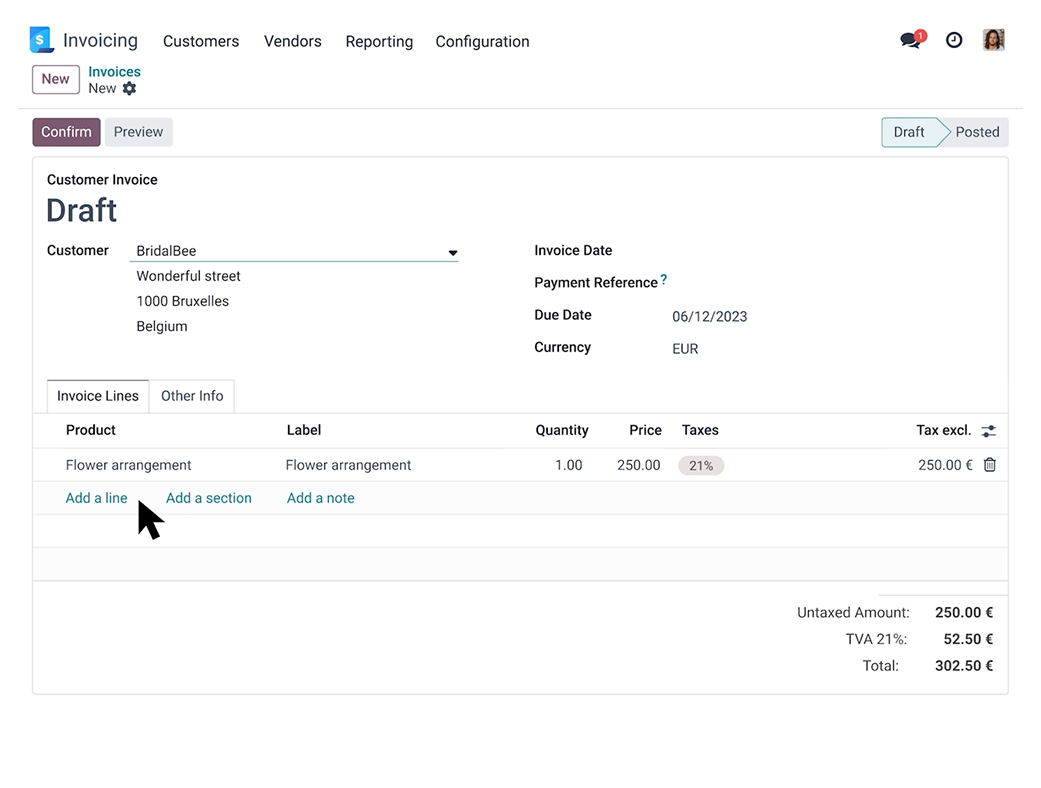Click the Invoicing app logo icon
The image size is (1041, 788).
pyautogui.click(x=40, y=40)
